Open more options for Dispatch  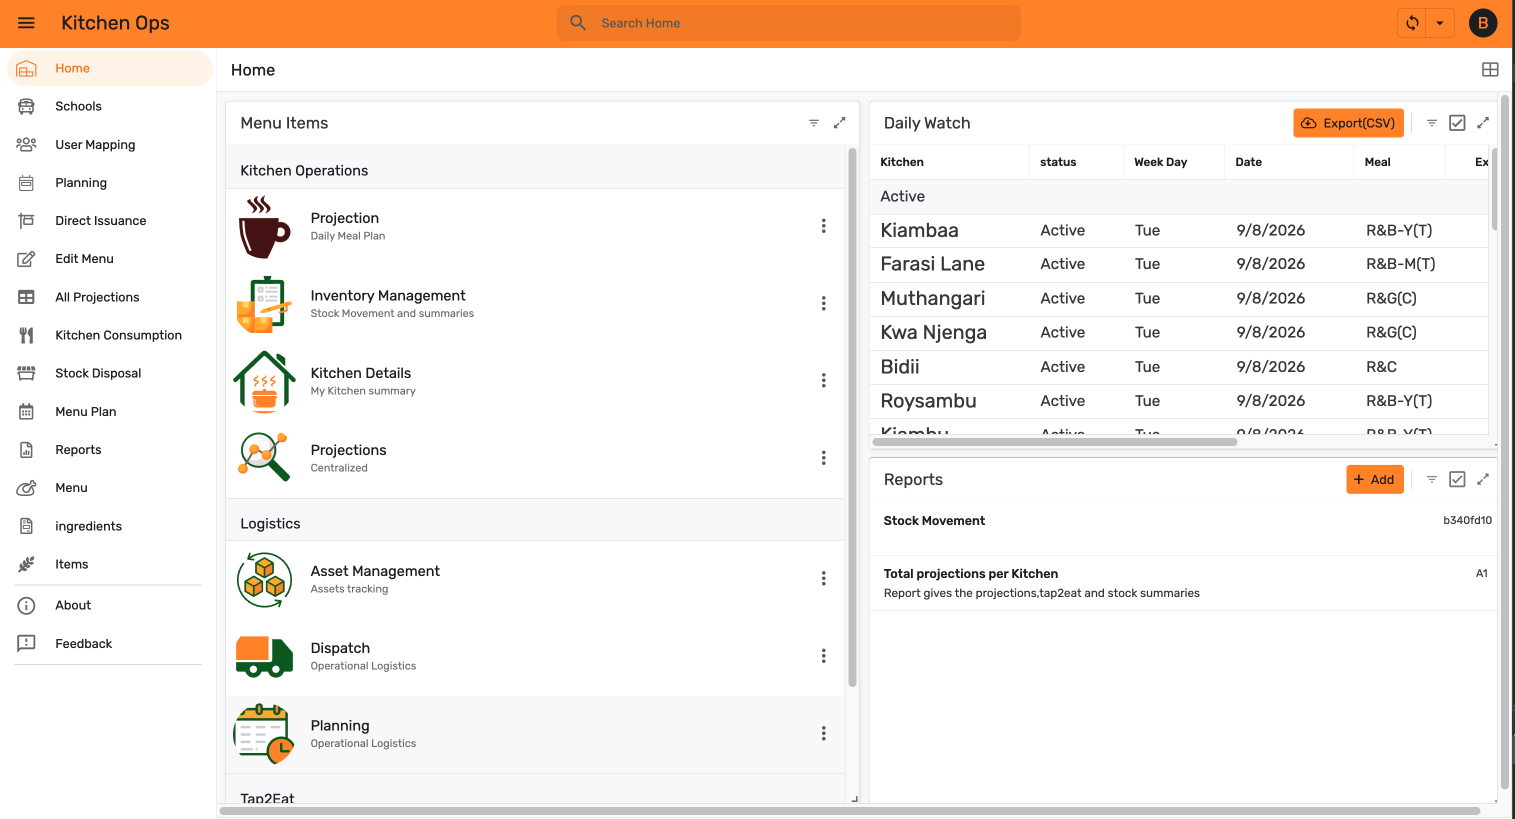pyautogui.click(x=823, y=656)
